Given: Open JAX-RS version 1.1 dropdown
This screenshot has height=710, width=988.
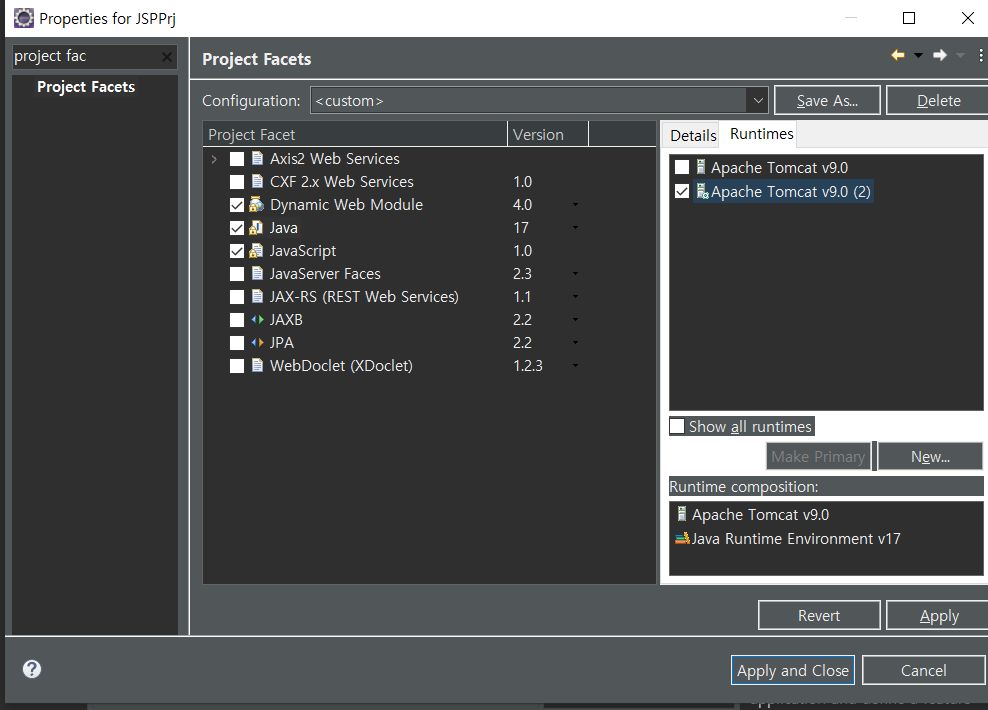Looking at the screenshot, I should pos(575,297).
